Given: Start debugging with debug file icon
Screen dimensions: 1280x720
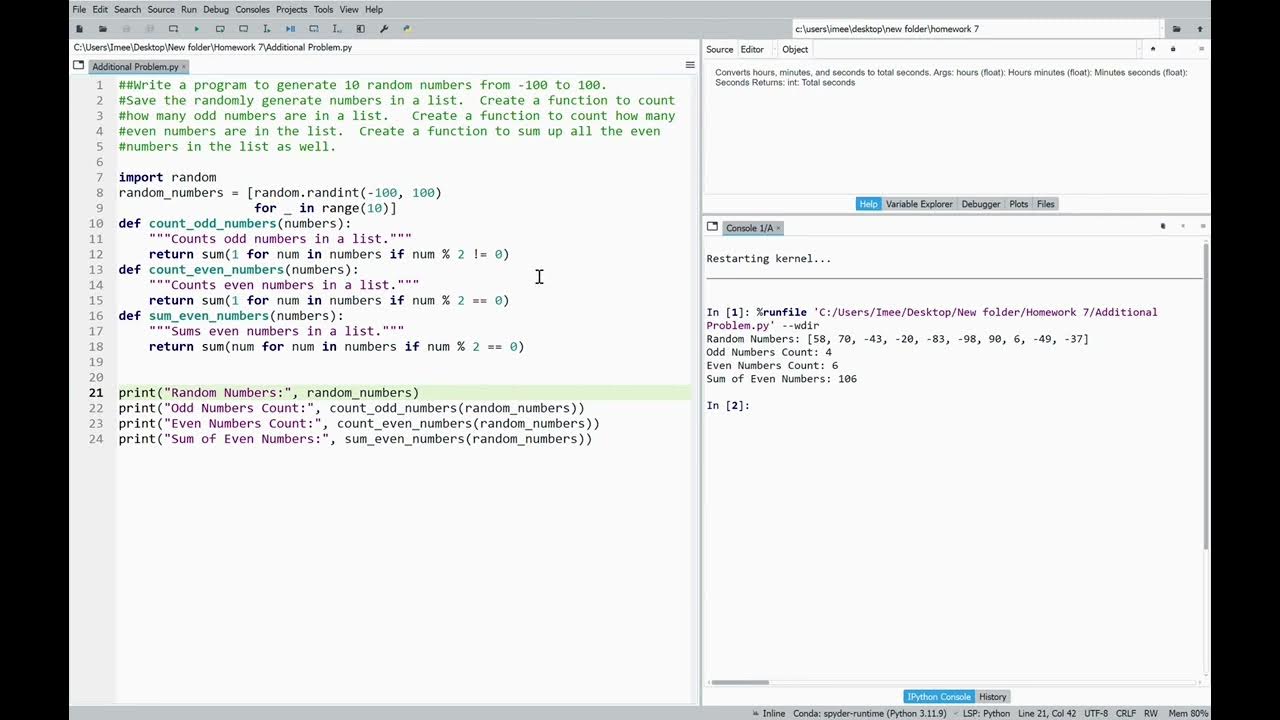Looking at the screenshot, I should click(290, 29).
